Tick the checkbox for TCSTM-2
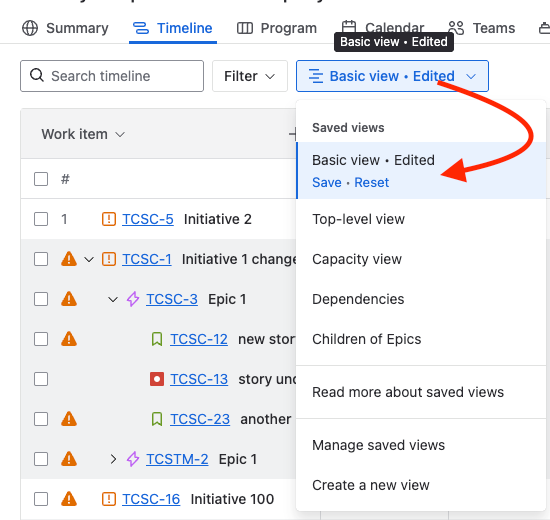Image resolution: width=550 pixels, height=520 pixels. (41, 459)
